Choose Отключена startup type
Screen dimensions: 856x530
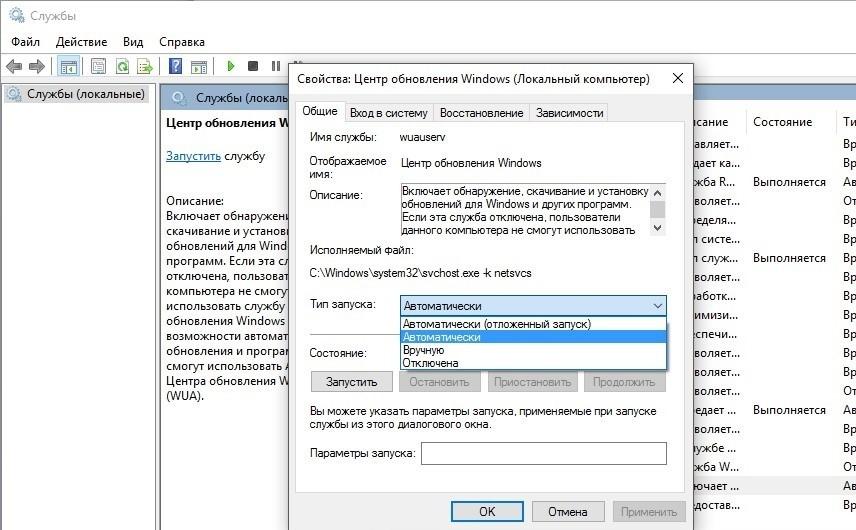coord(533,363)
